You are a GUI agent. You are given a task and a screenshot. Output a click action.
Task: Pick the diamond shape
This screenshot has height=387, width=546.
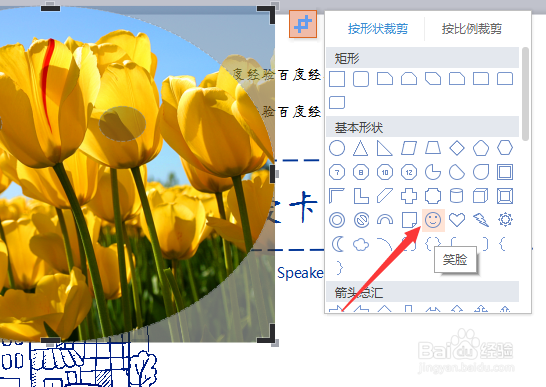(457, 148)
